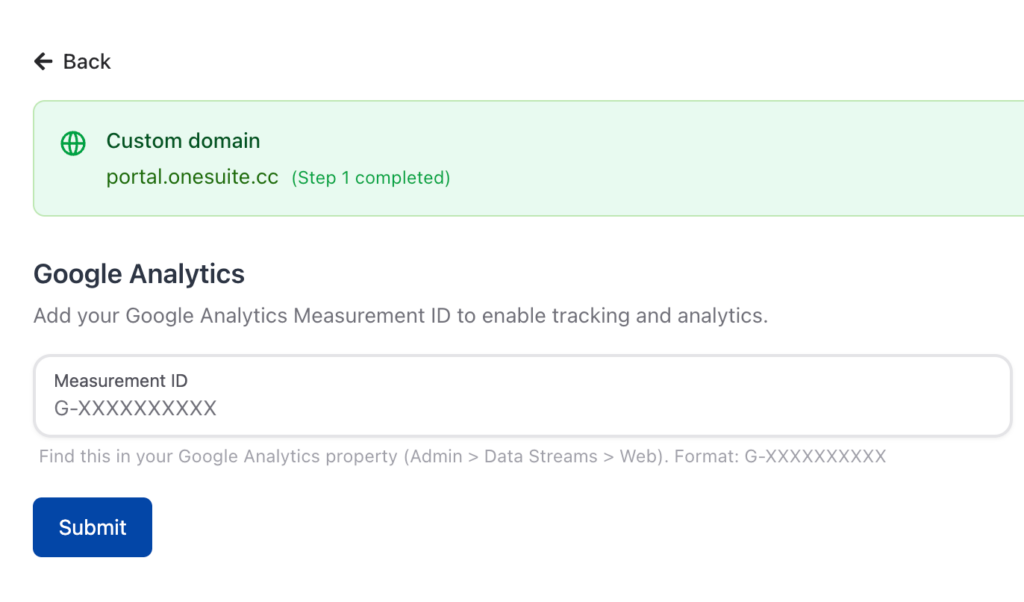Click the Custom domain heading
This screenshot has height=602, width=1024.
click(183, 141)
